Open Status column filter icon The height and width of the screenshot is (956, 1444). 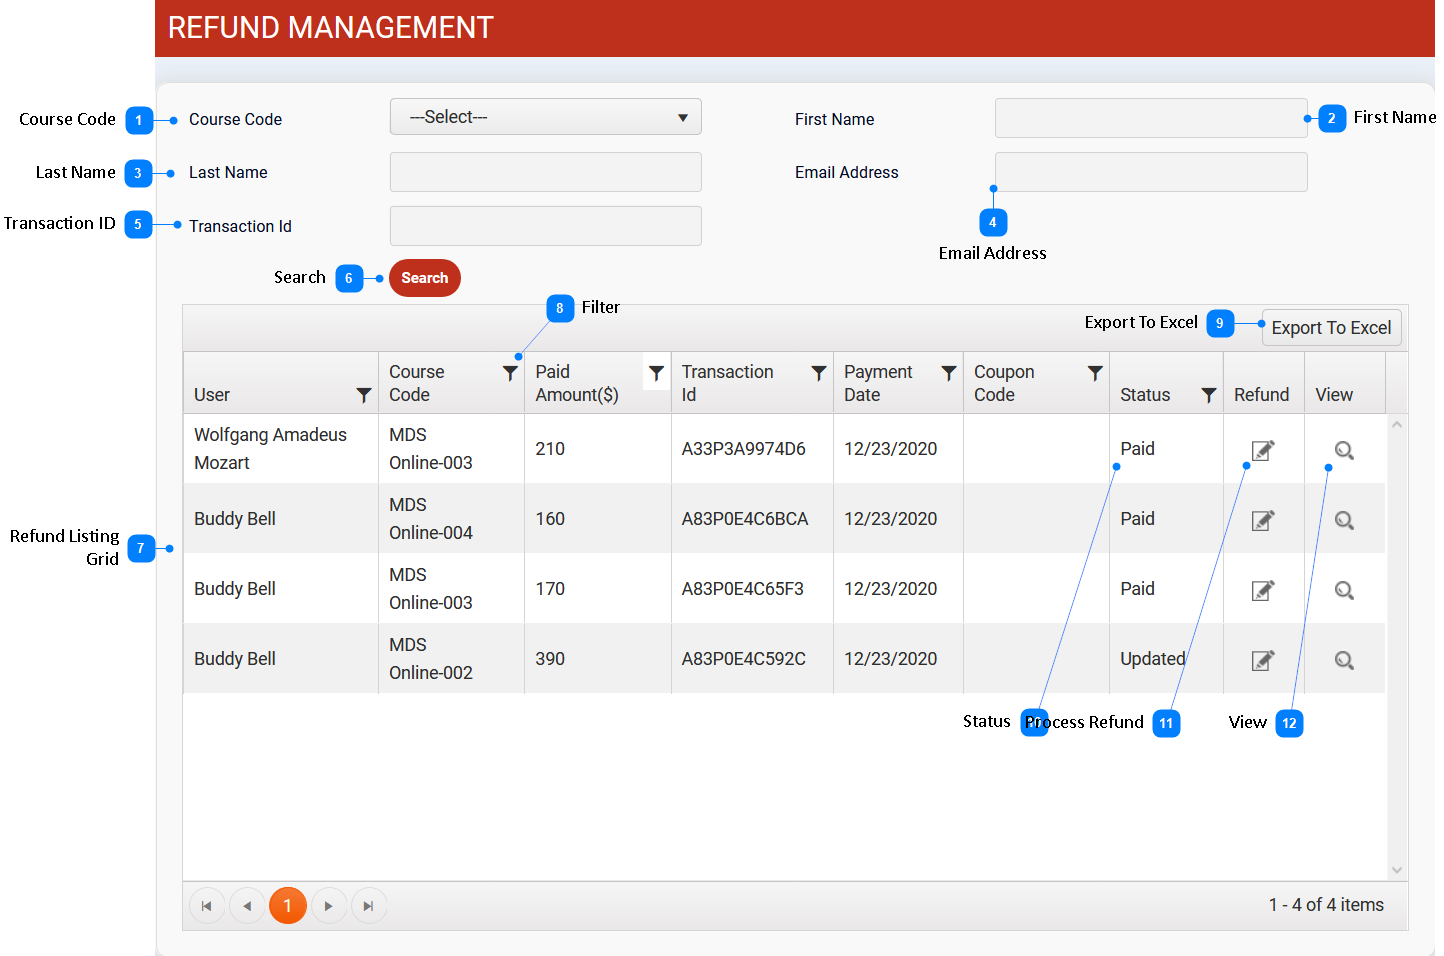pyautogui.click(x=1208, y=396)
